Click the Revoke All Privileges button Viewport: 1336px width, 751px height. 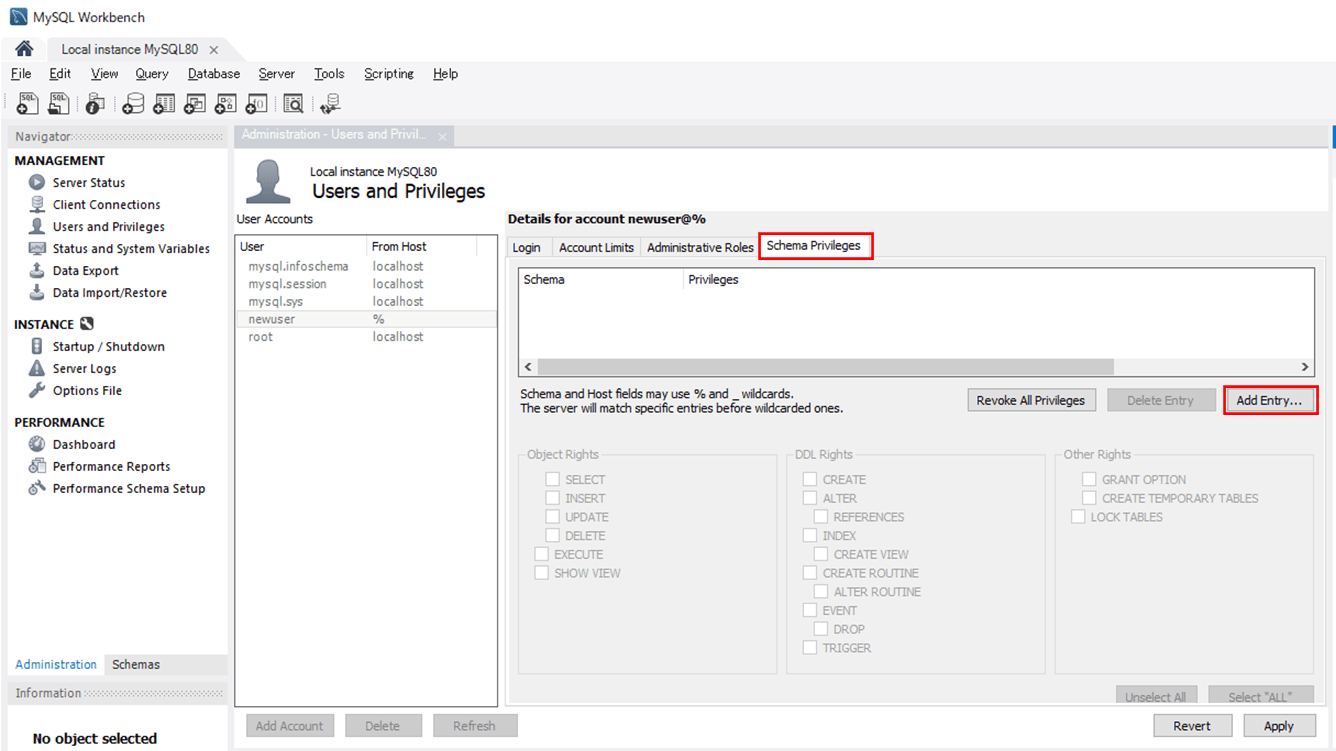click(x=1030, y=400)
